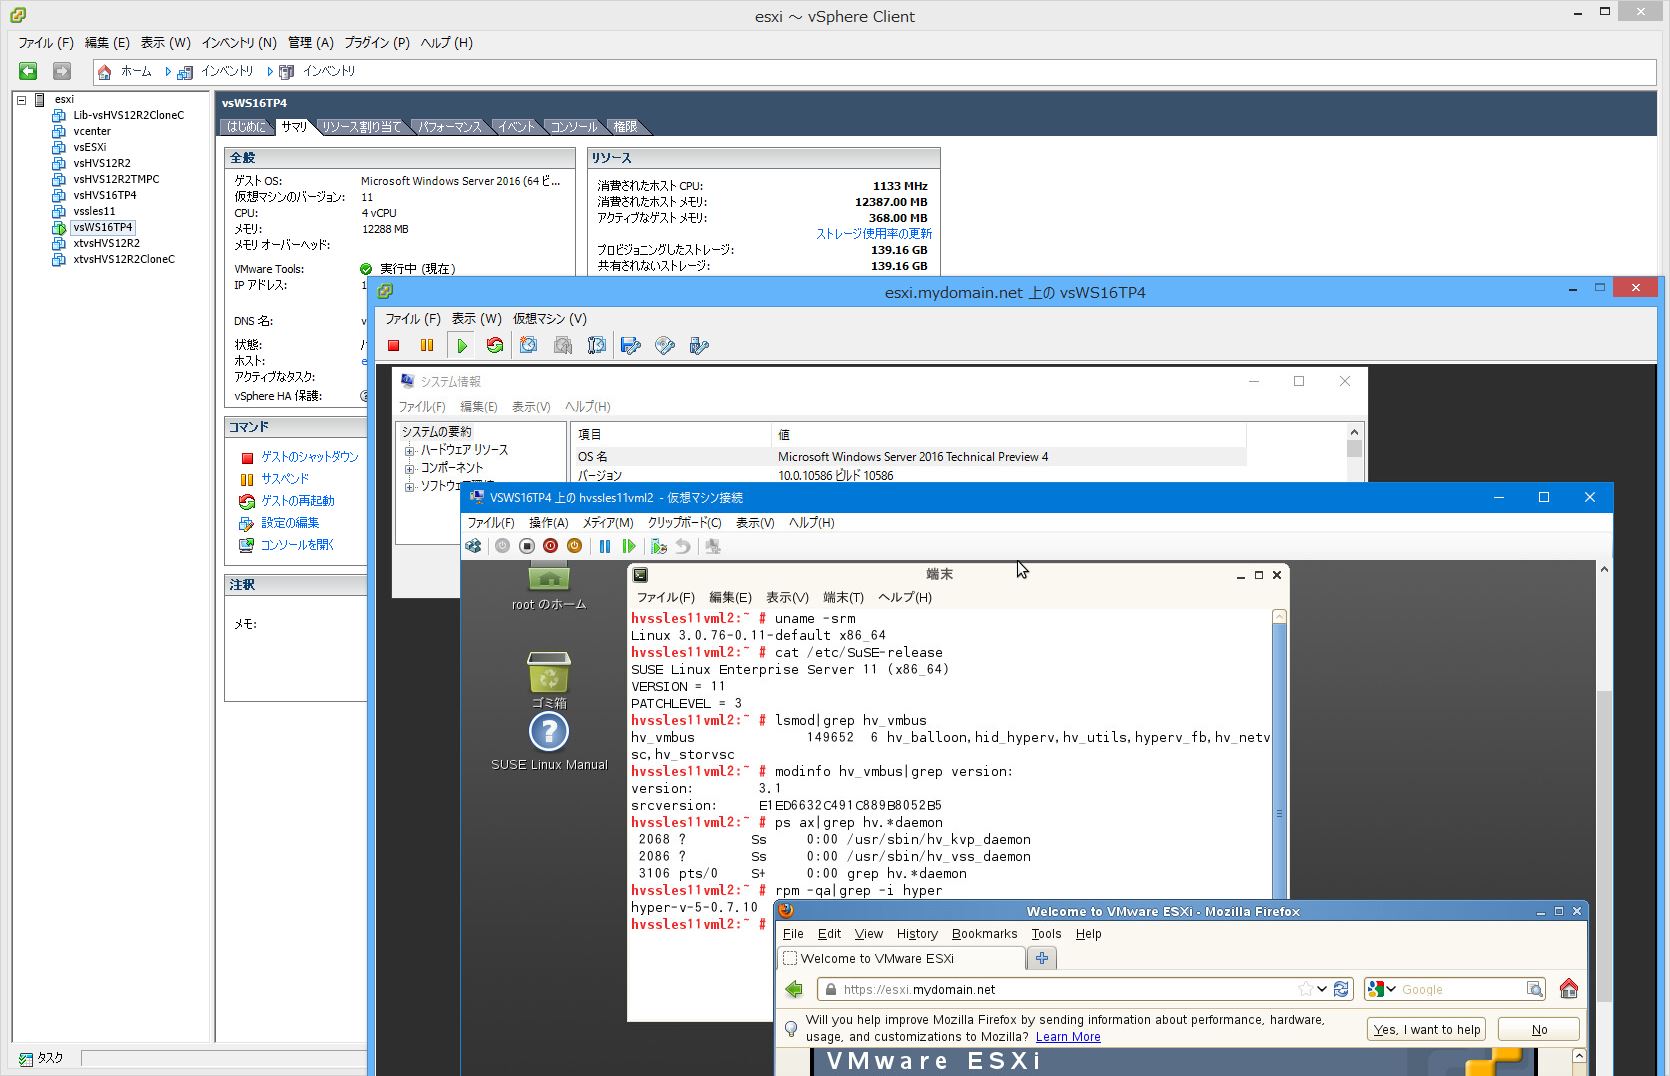The width and height of the screenshot is (1670, 1076).
Task: Click the restart guest icon in console toolbar
Action: [x=495, y=346]
